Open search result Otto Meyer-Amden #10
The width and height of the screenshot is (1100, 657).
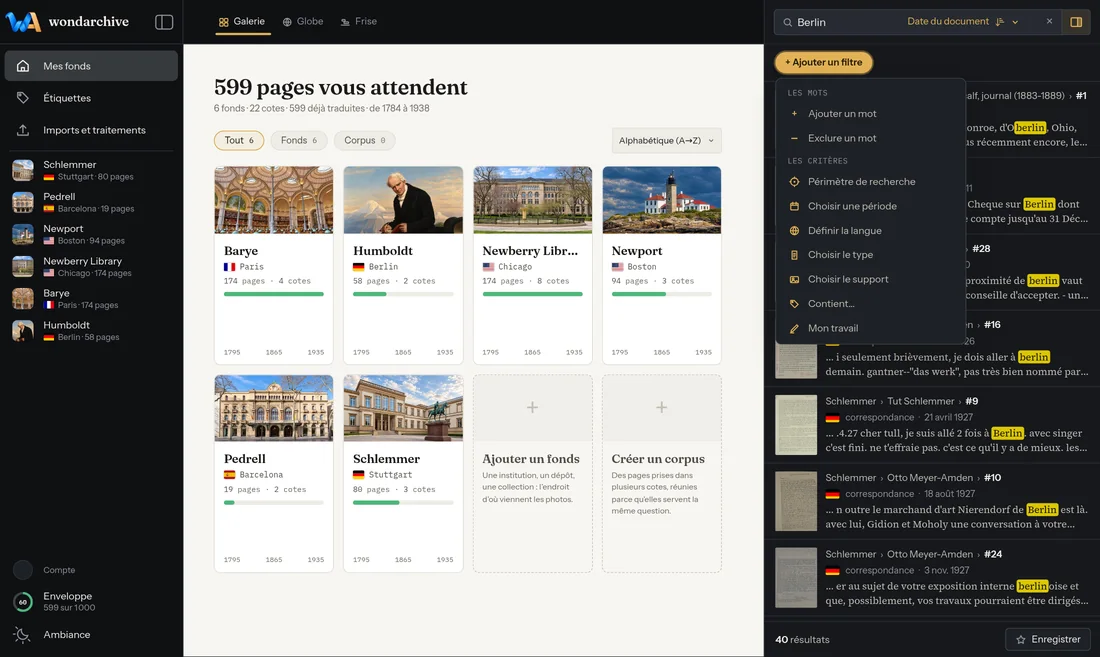pyautogui.click(x=932, y=501)
